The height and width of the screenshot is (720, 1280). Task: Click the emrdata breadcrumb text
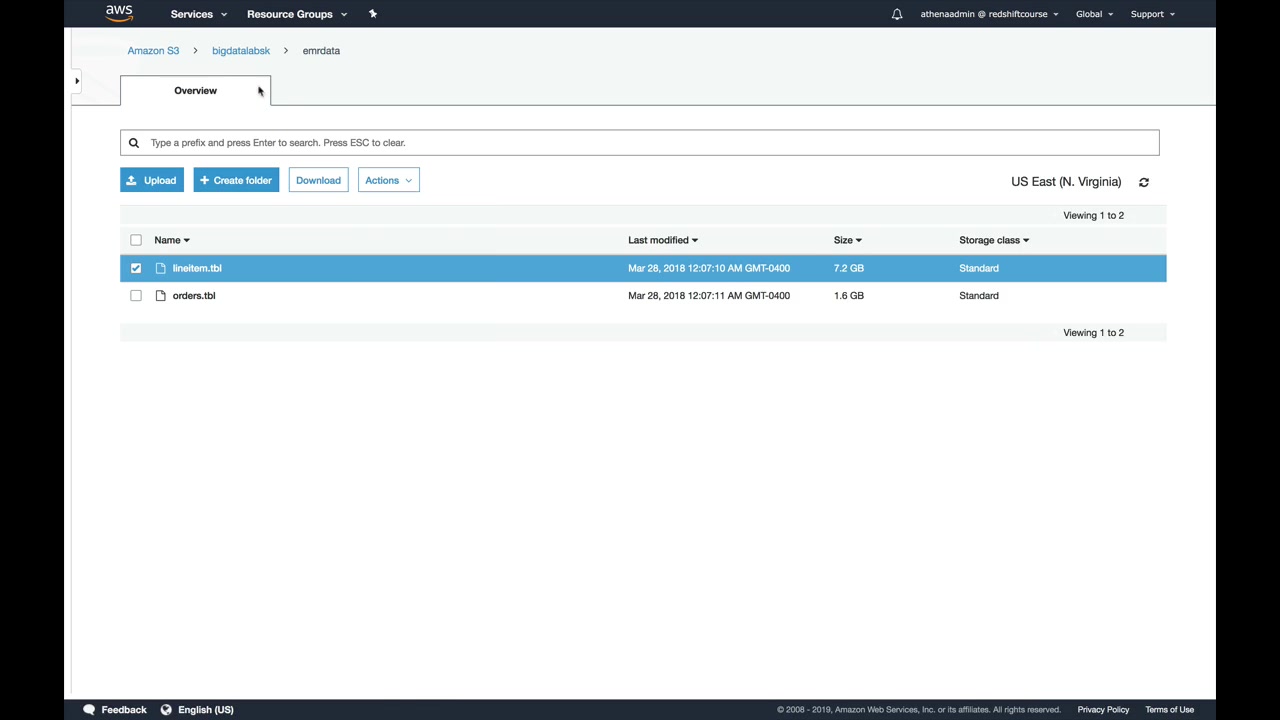[321, 50]
